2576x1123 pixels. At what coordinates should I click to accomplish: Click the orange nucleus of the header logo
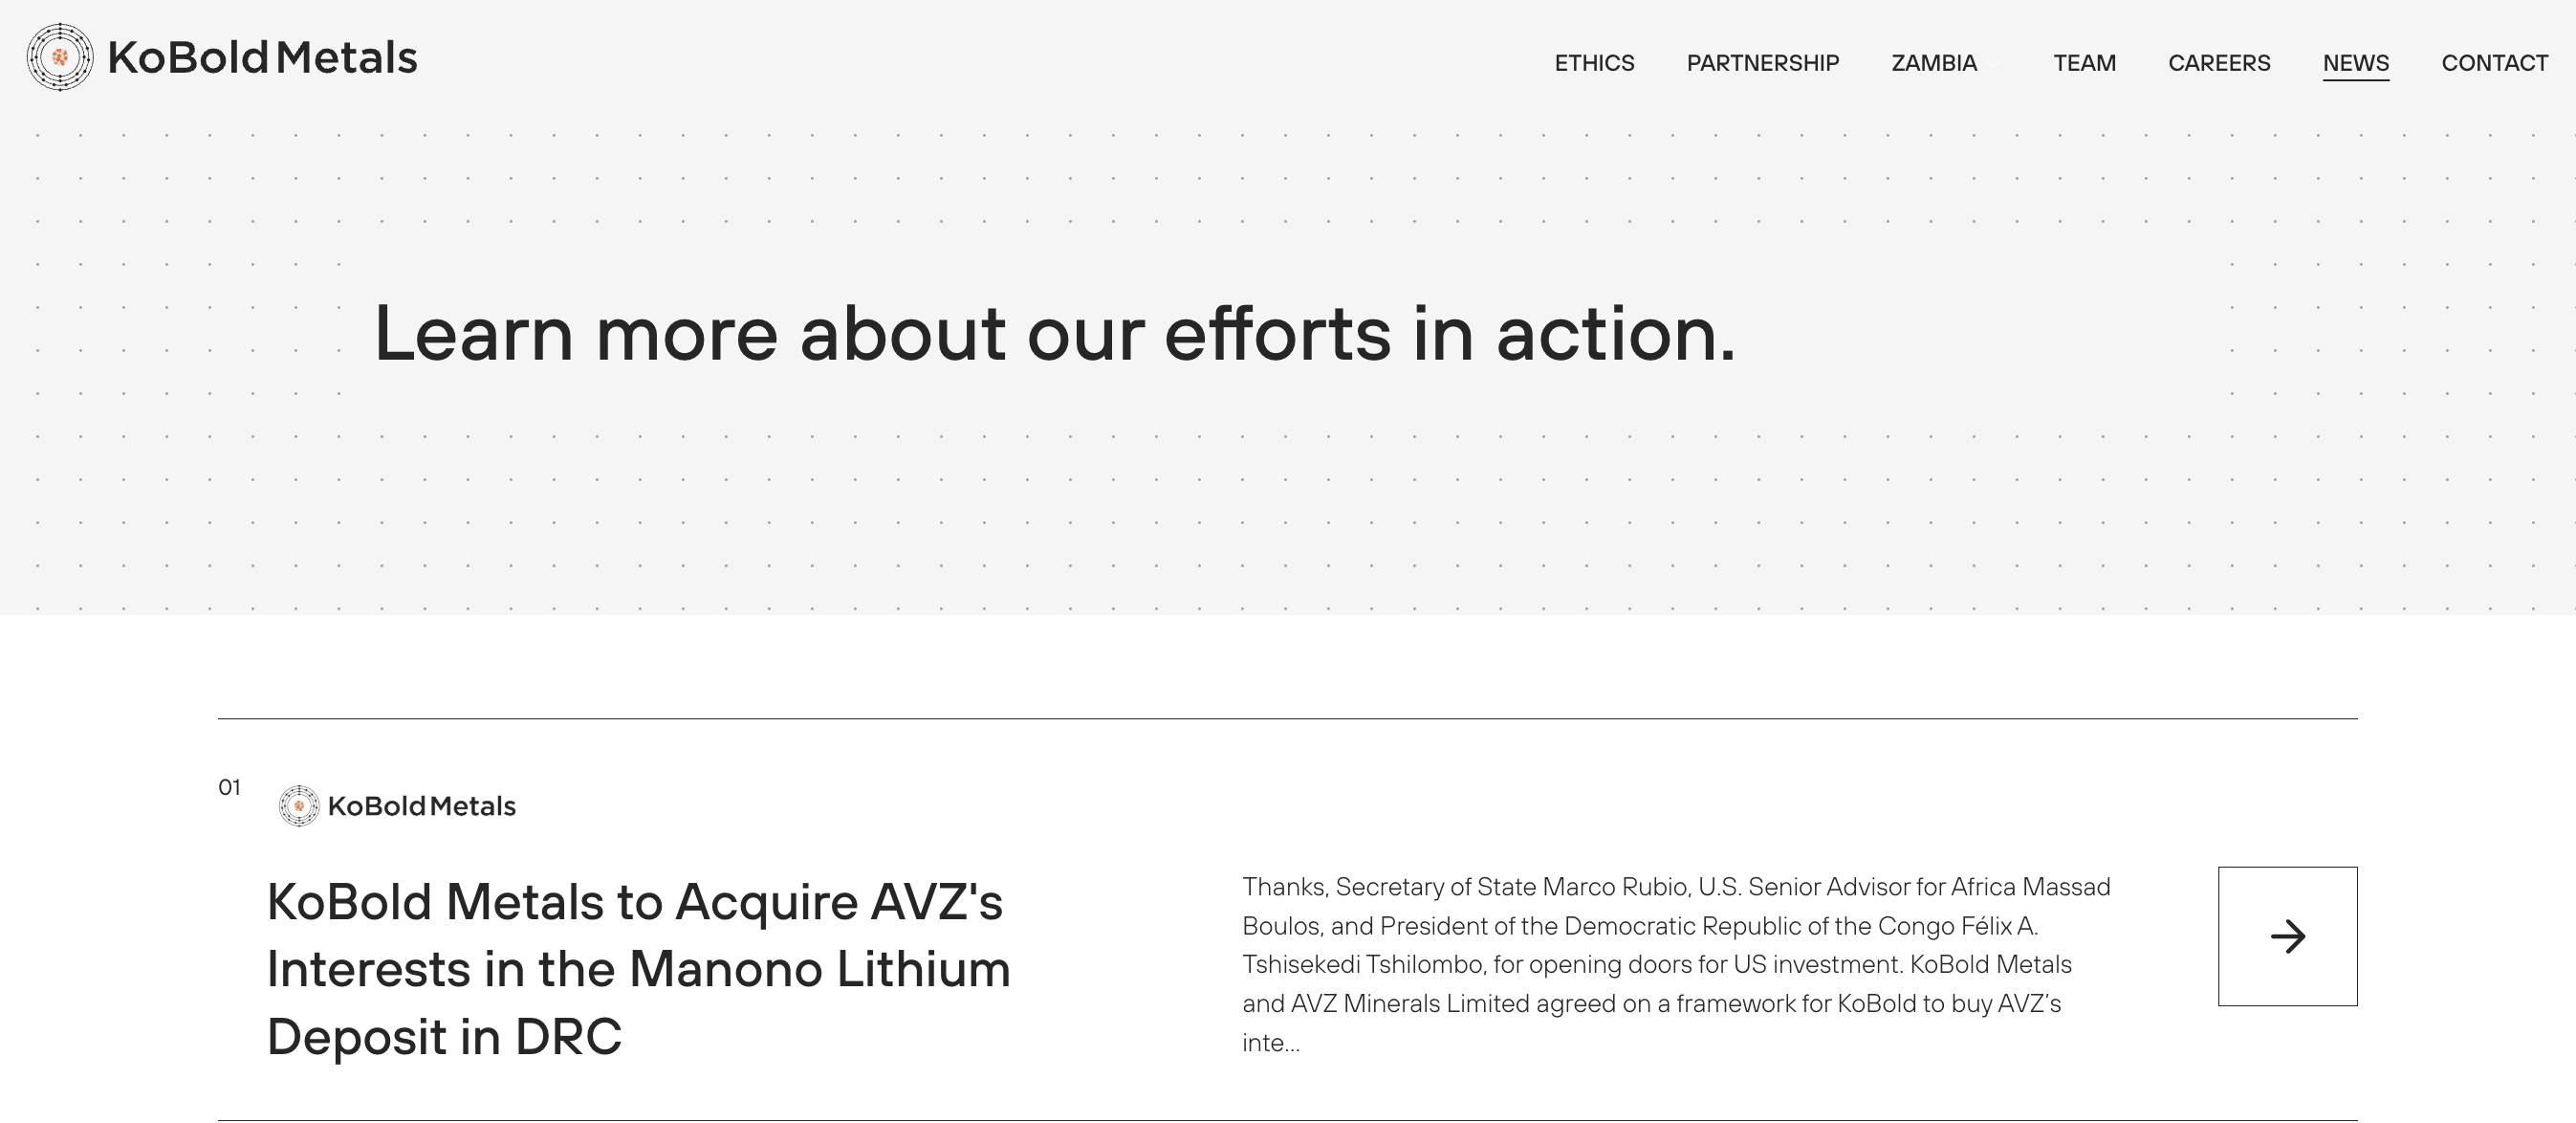(x=60, y=57)
